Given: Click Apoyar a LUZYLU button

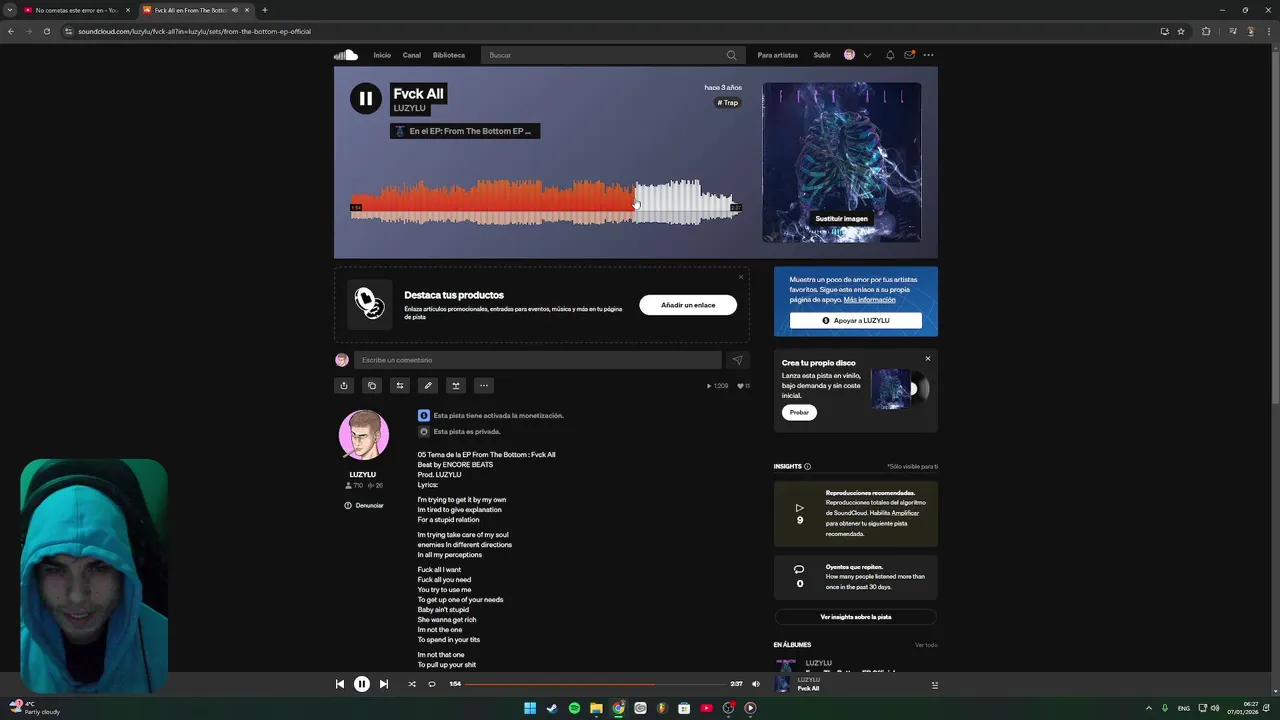Looking at the screenshot, I should point(856,320).
